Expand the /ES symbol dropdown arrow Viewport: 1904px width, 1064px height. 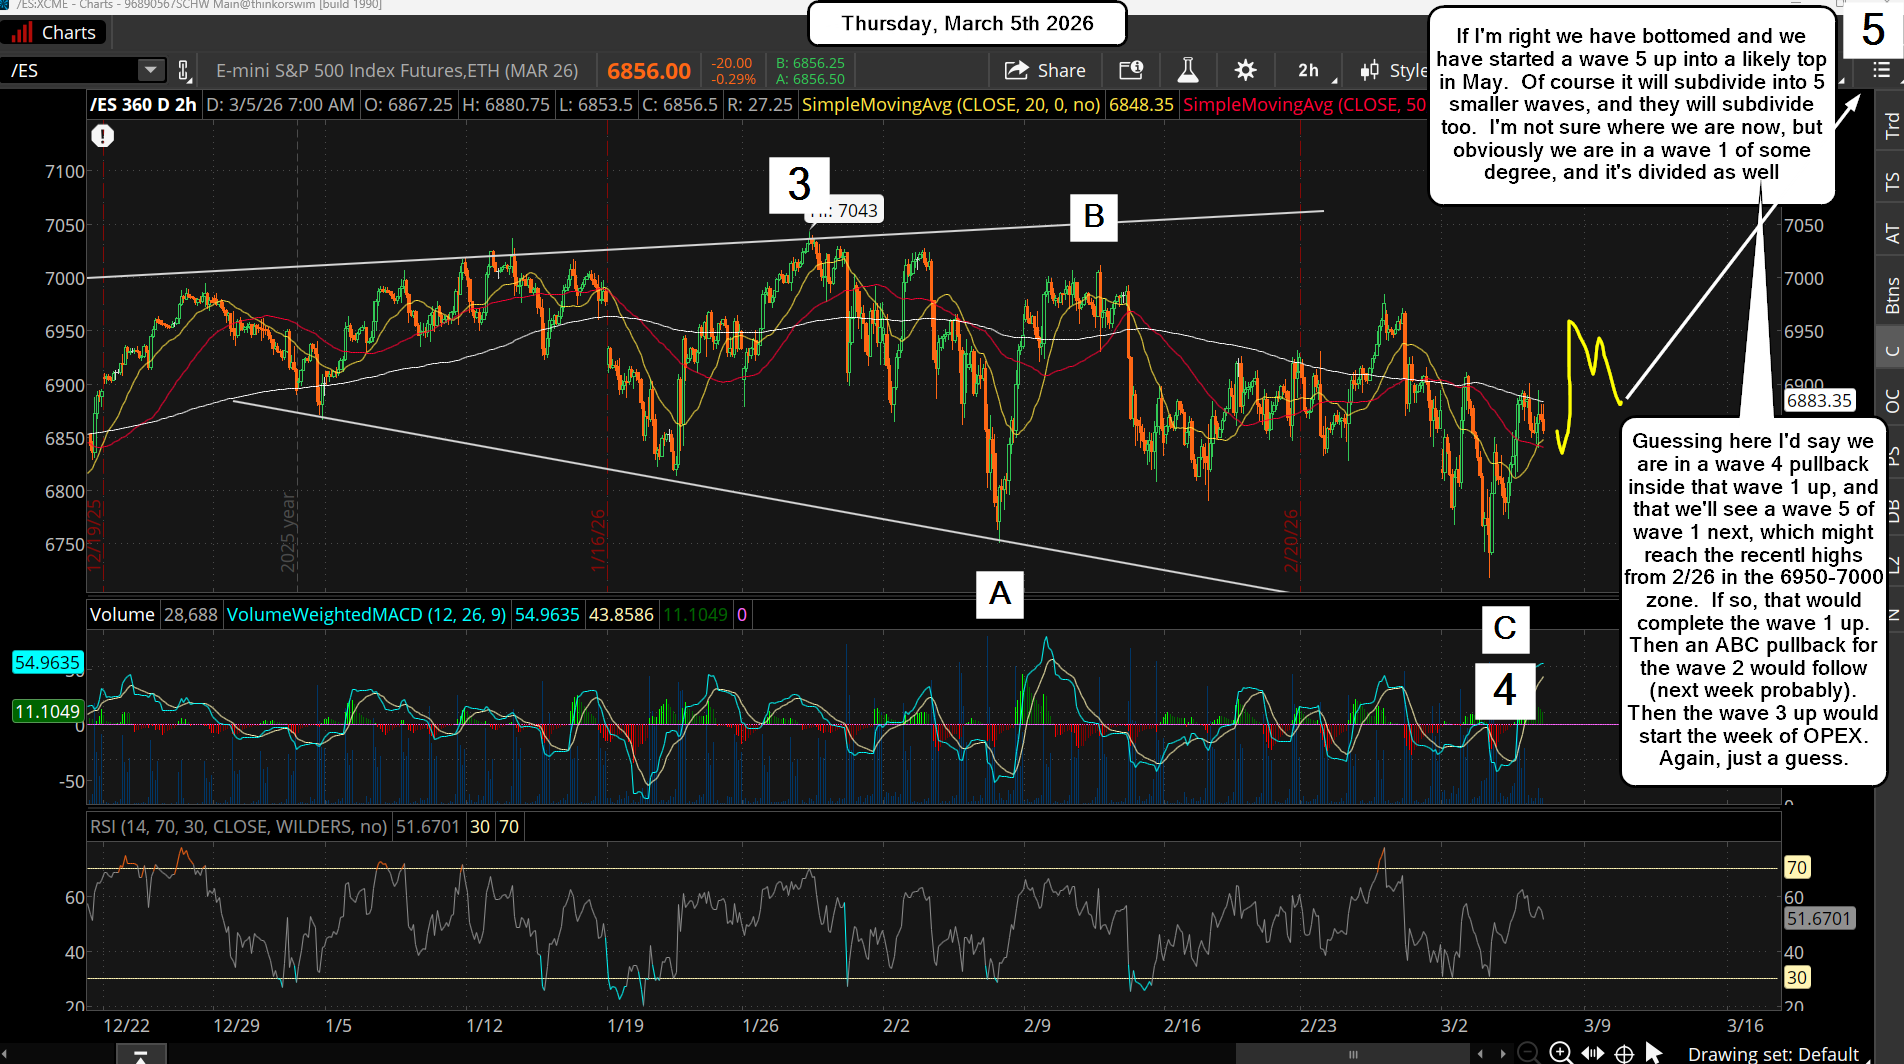[x=150, y=70]
